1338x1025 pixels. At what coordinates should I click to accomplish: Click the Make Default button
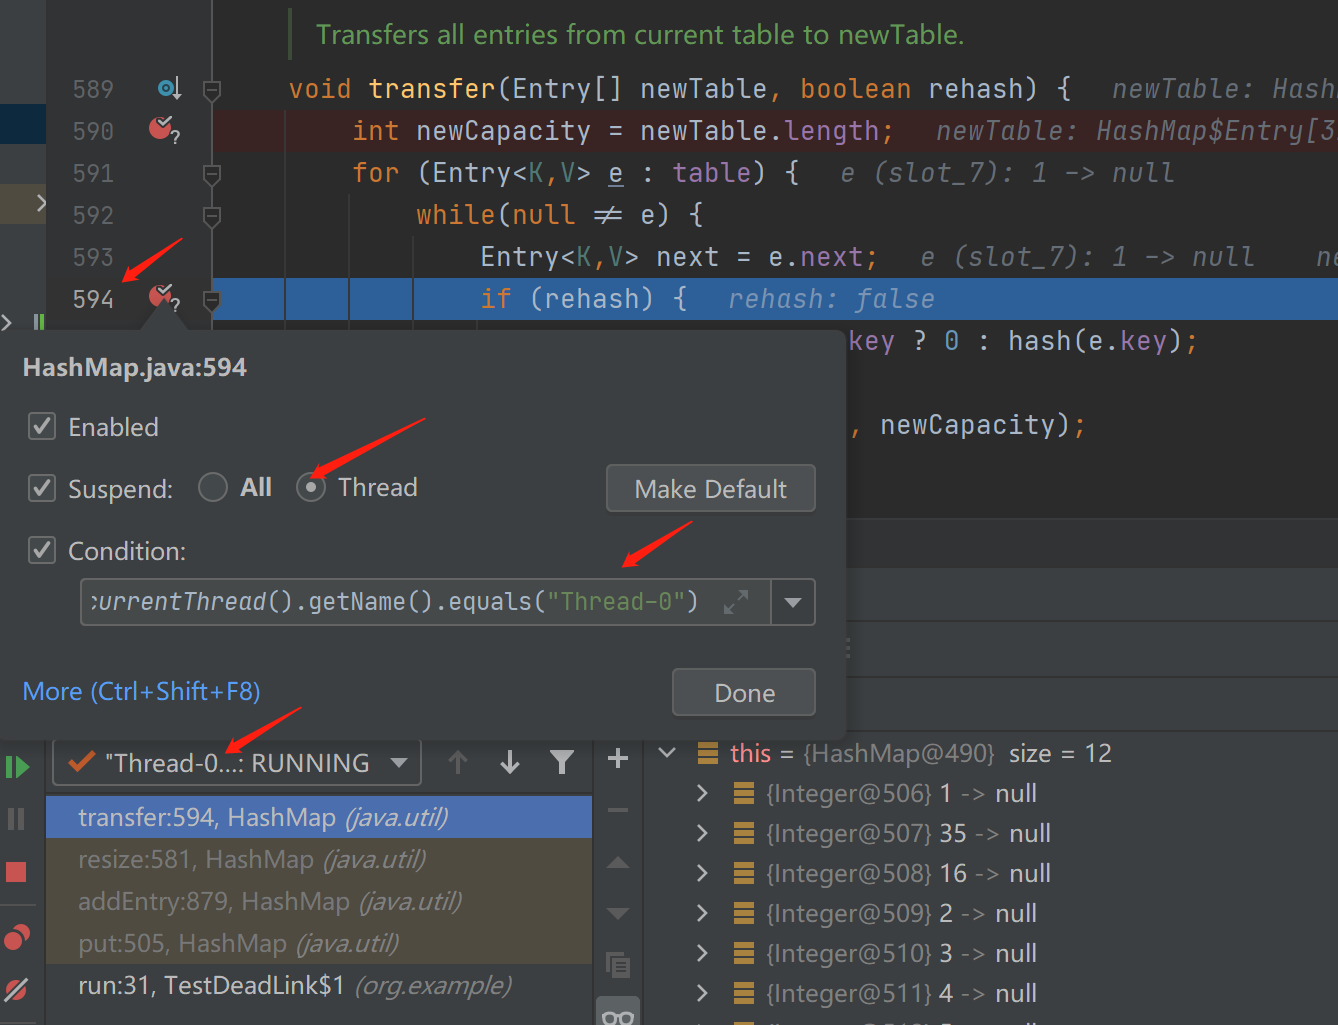[710, 489]
